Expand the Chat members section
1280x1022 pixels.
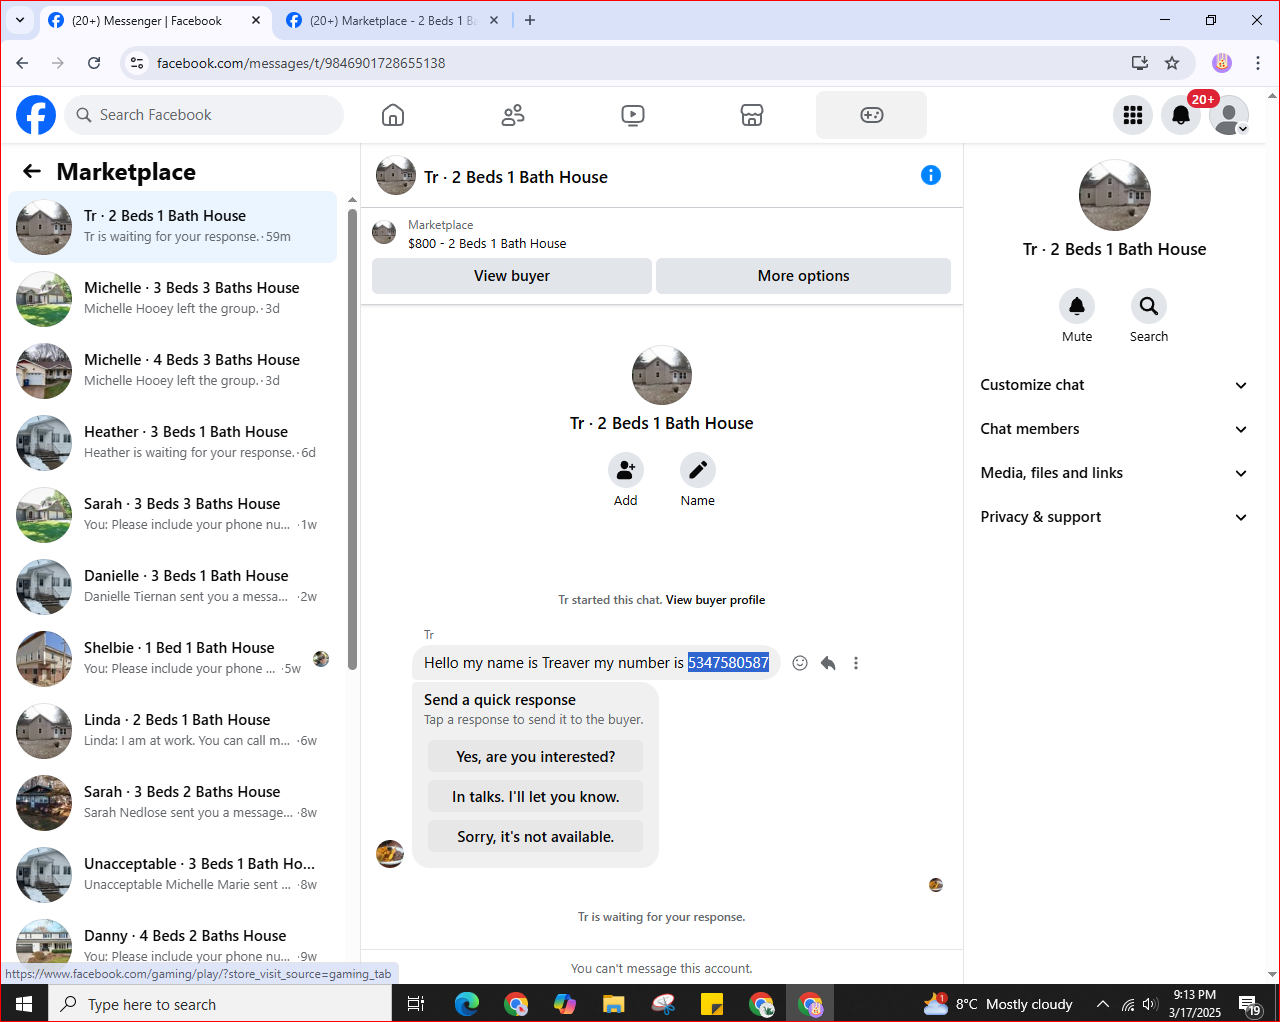[1114, 429]
